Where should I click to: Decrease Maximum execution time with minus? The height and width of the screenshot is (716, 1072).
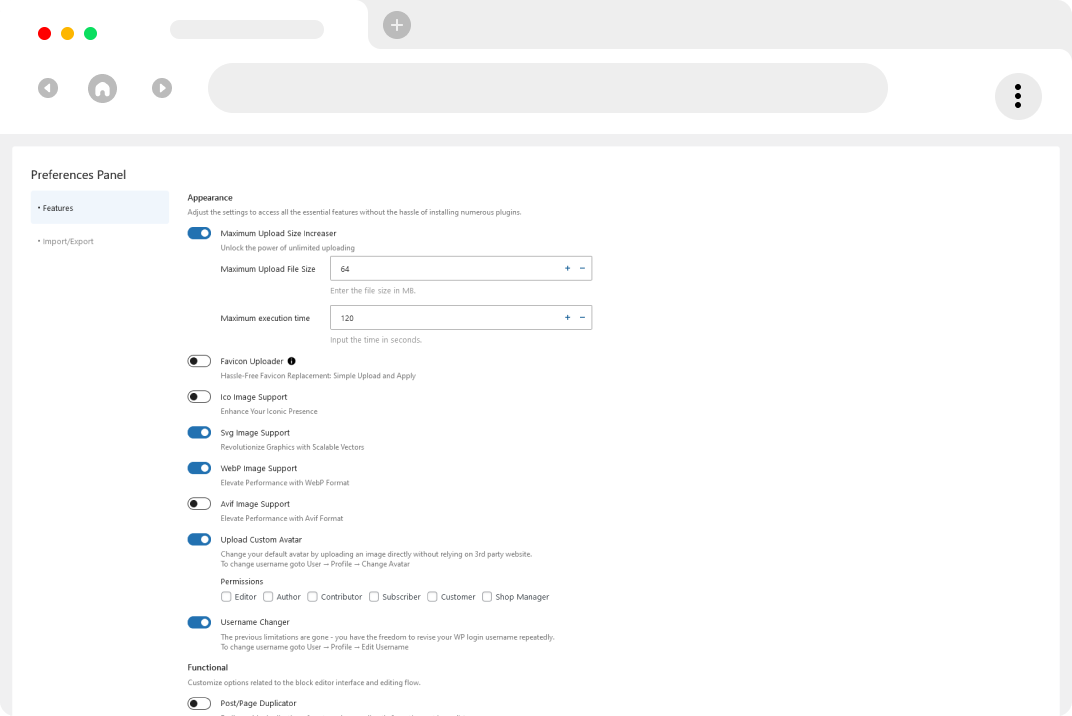(x=582, y=318)
